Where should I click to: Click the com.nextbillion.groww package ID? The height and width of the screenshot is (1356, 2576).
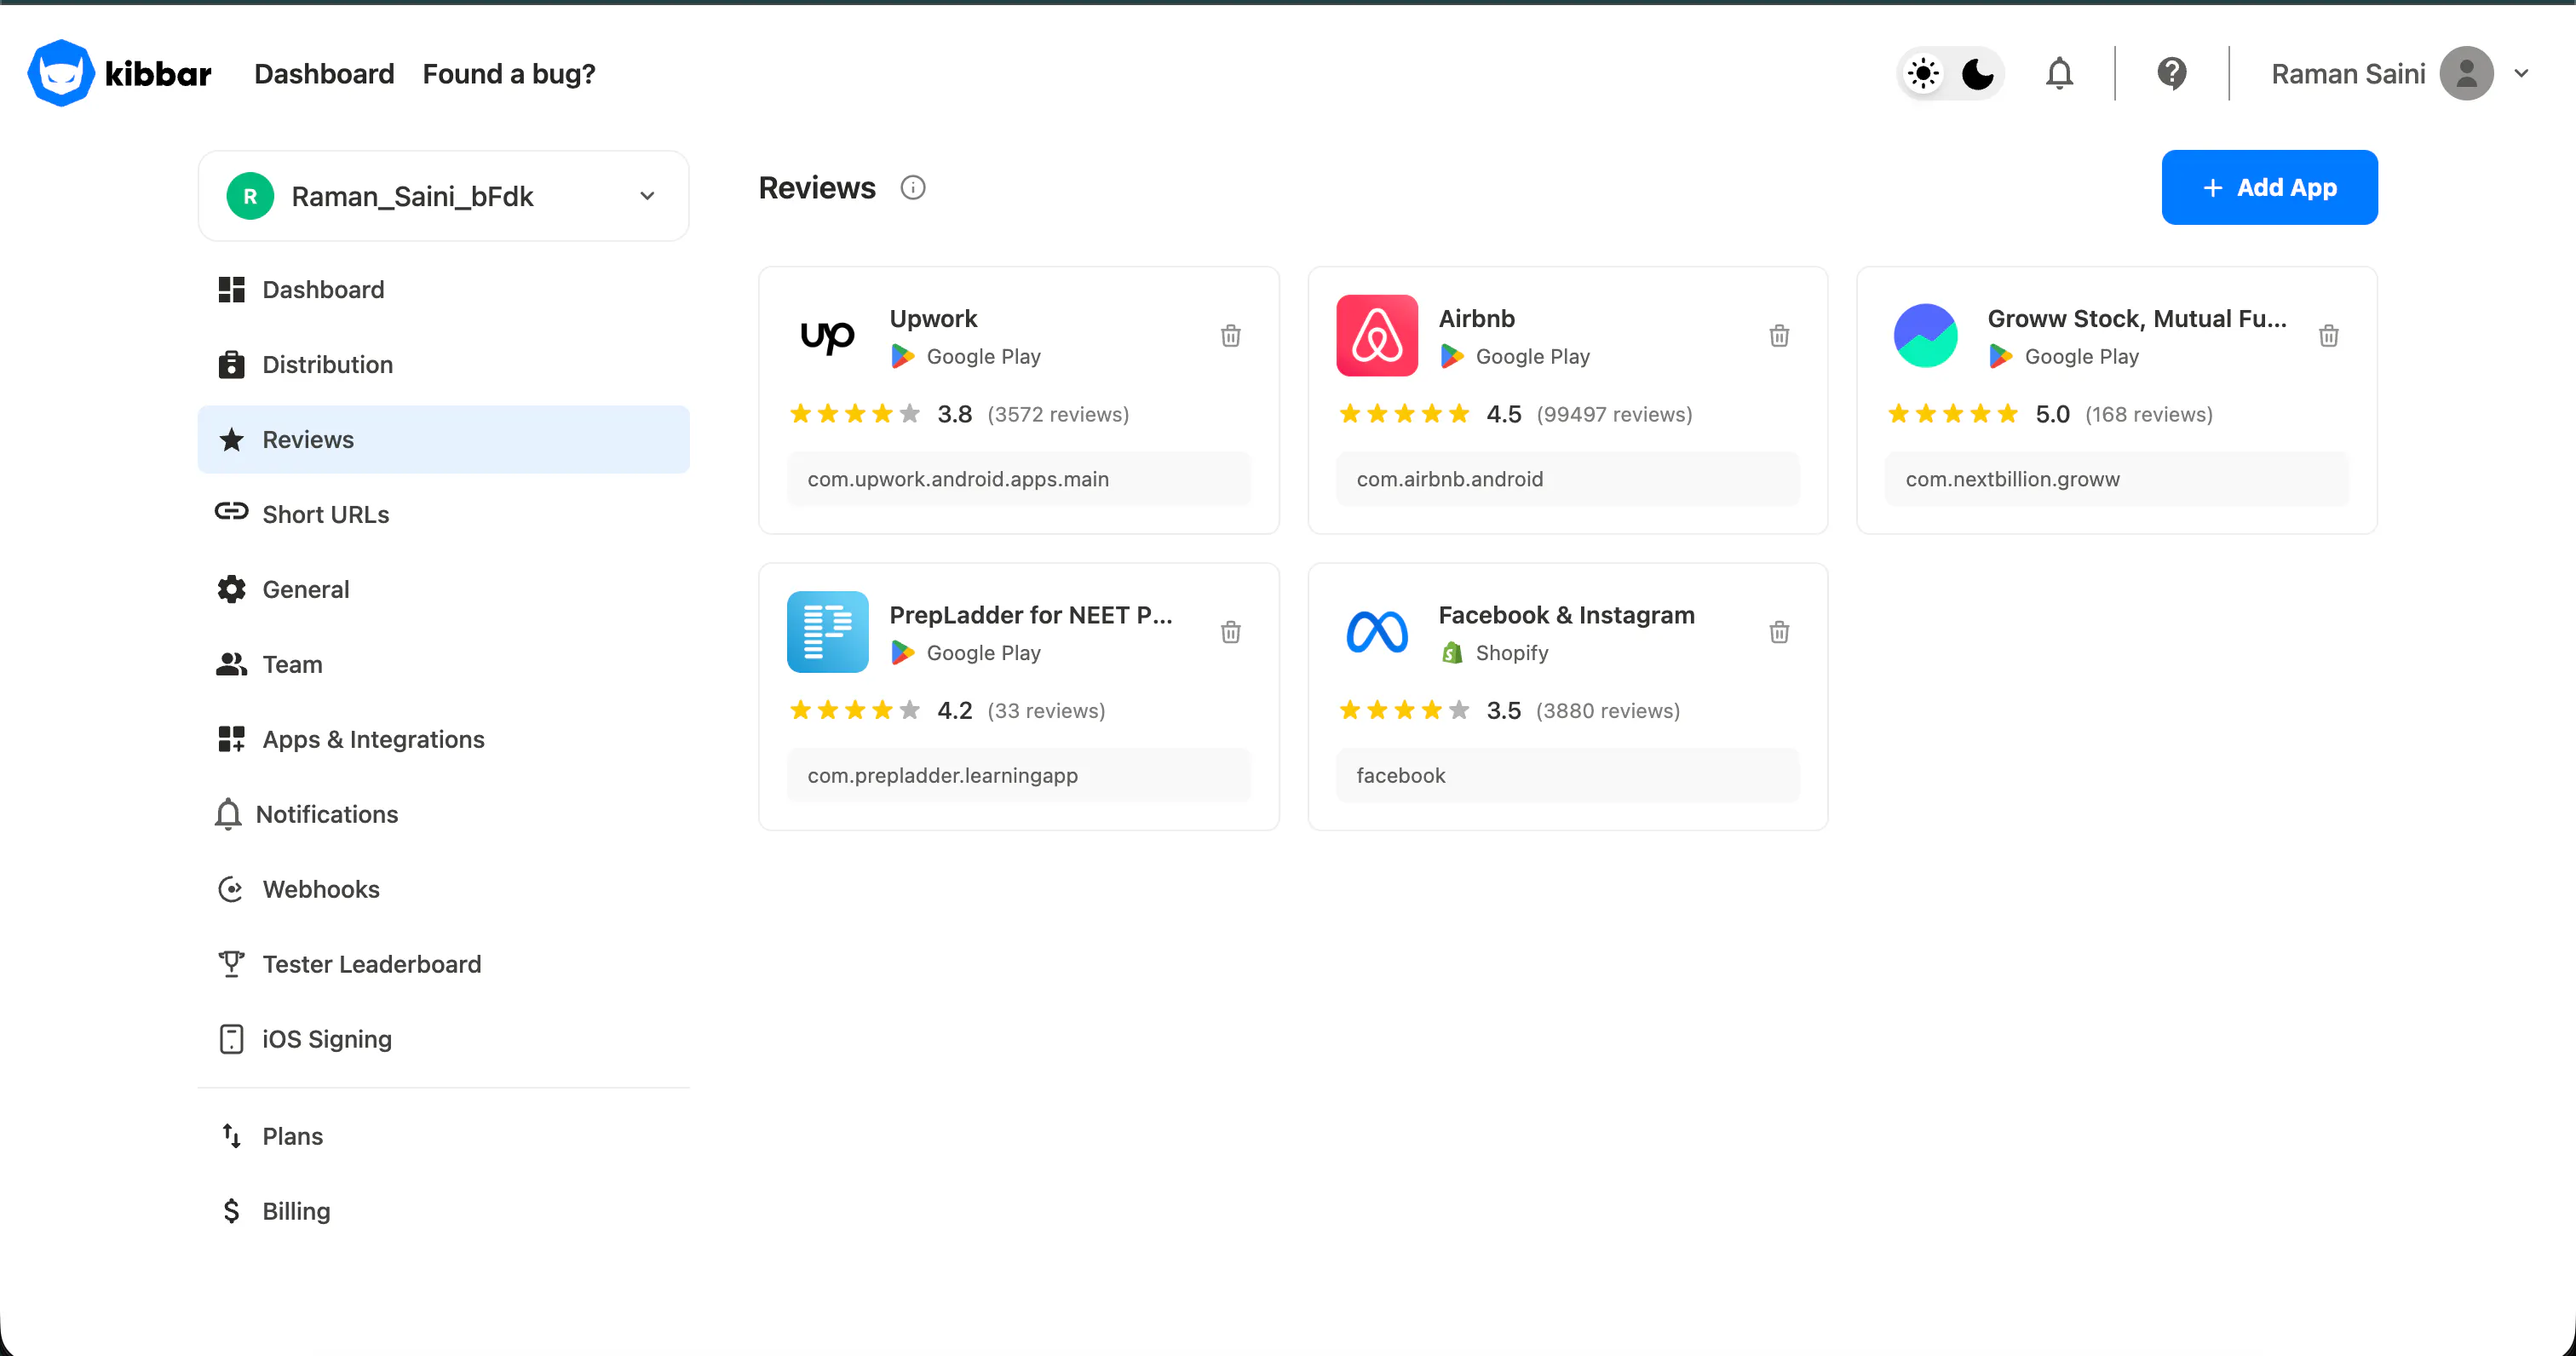[2116, 479]
